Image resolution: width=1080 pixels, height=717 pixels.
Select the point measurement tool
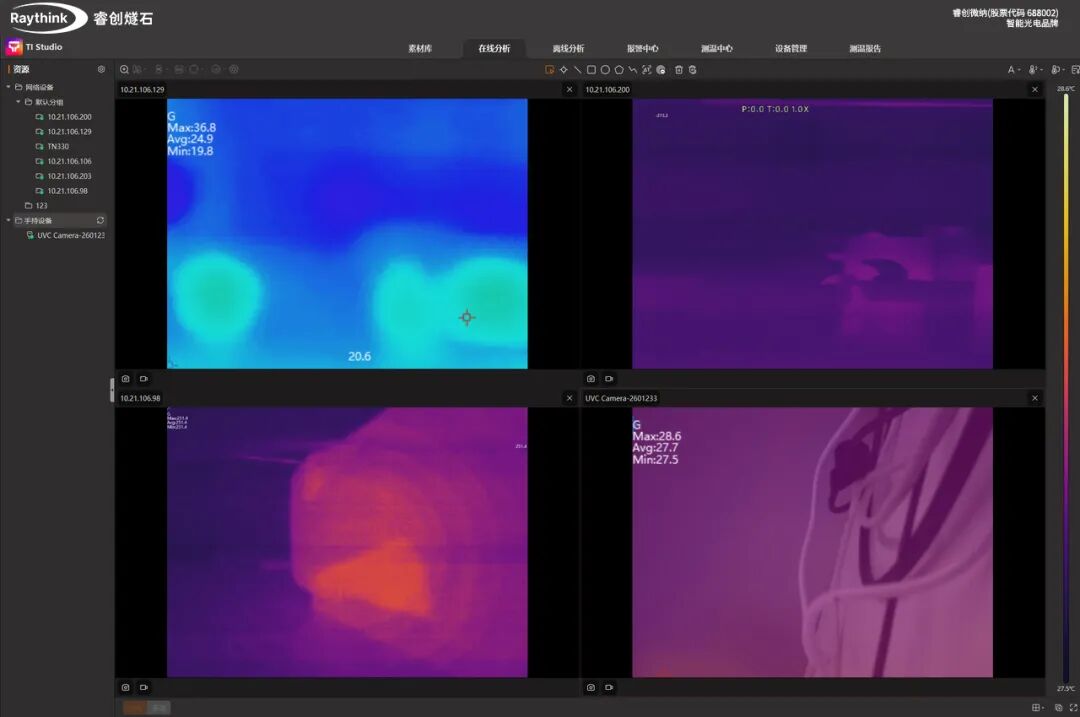563,70
